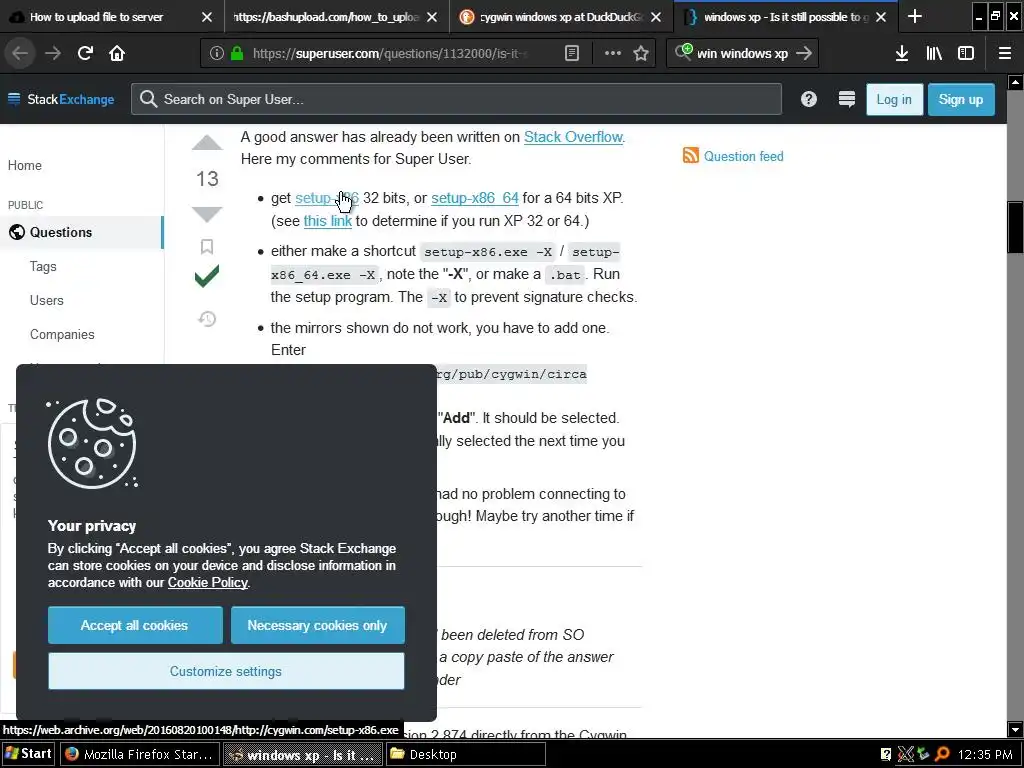Upvote the answer with up arrow
Viewport: 1024px width, 768px height.
click(207, 143)
